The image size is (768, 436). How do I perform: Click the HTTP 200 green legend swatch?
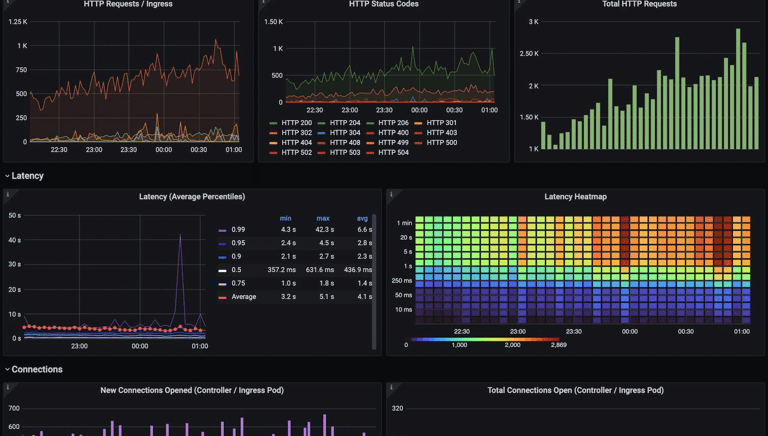point(273,123)
